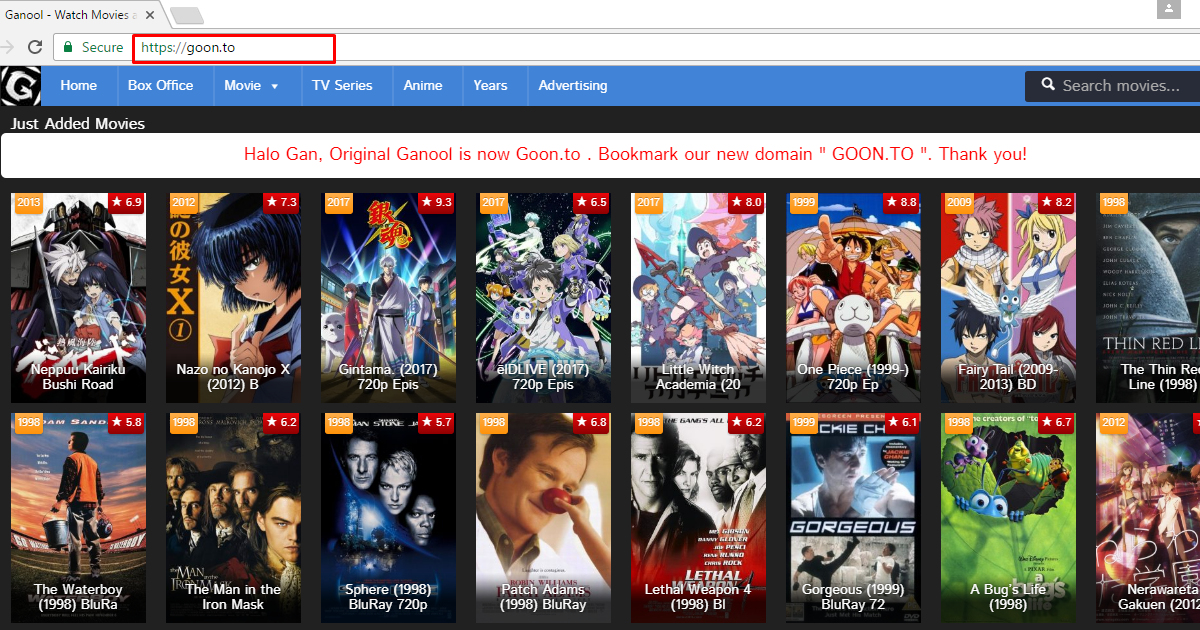This screenshot has width=1200, height=630.
Task: Open Sphere (1998) BluRay poster
Action: [x=388, y=518]
